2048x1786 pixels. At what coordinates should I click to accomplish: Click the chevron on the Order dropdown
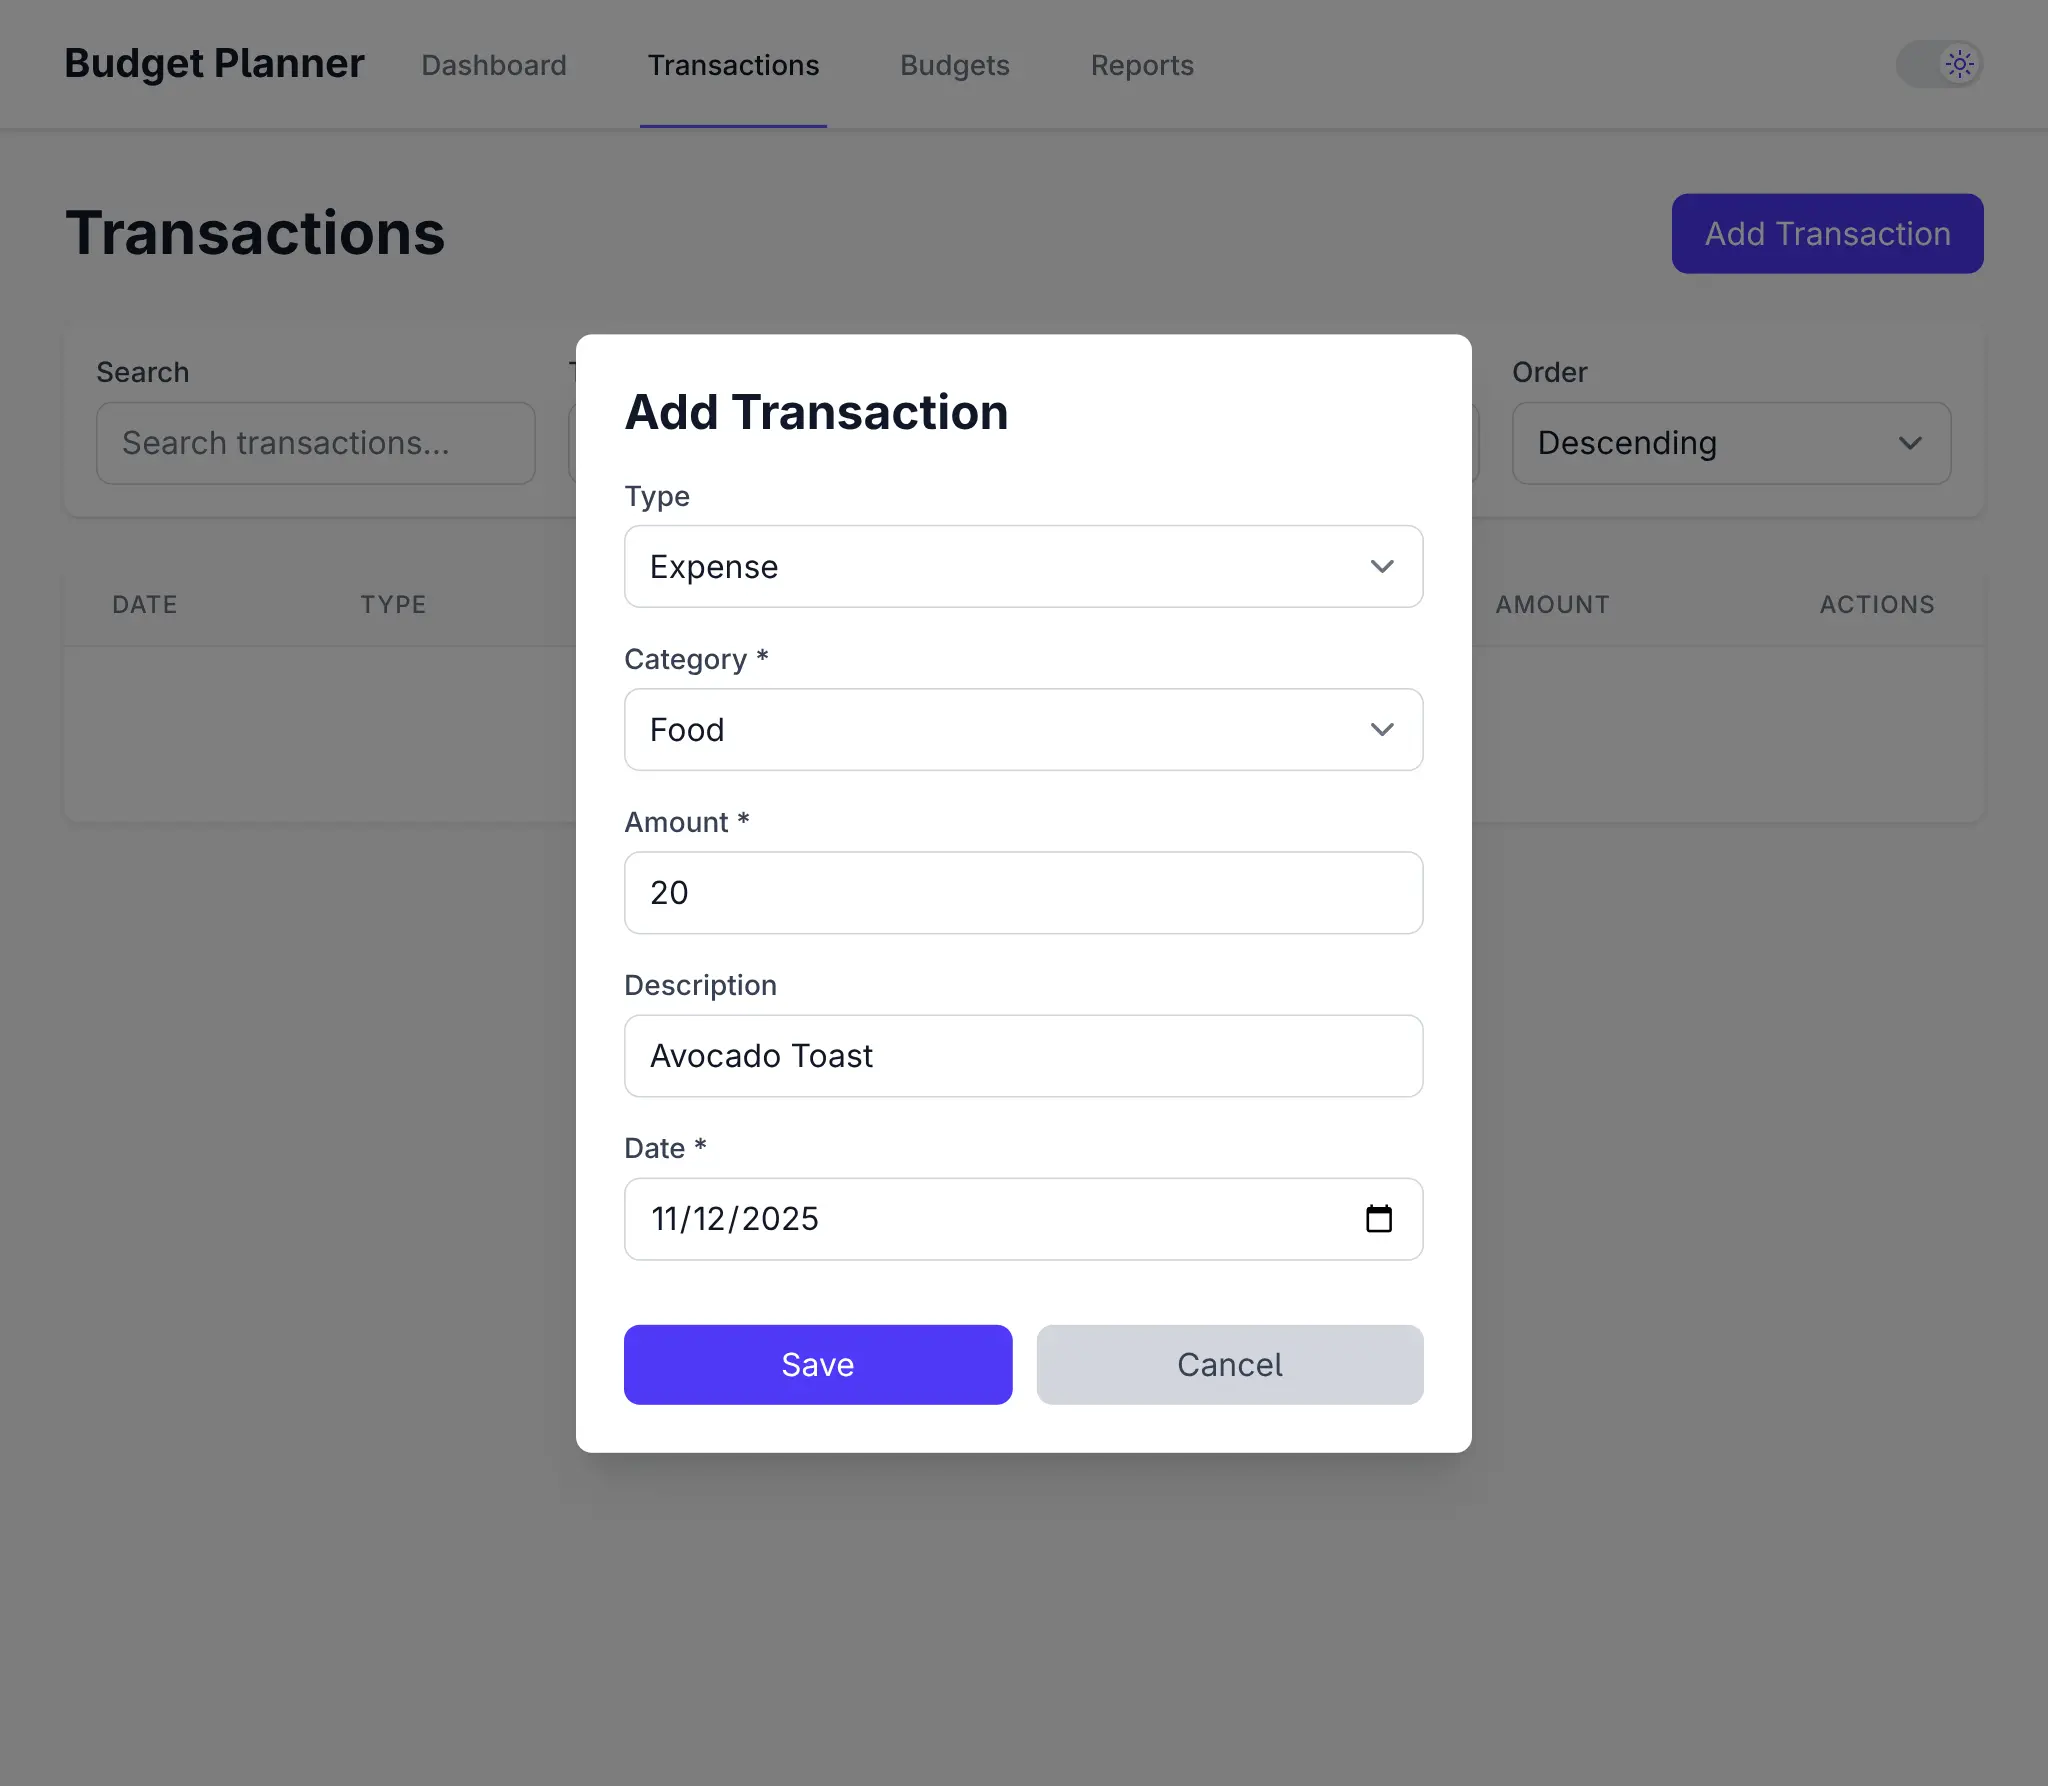click(1911, 443)
